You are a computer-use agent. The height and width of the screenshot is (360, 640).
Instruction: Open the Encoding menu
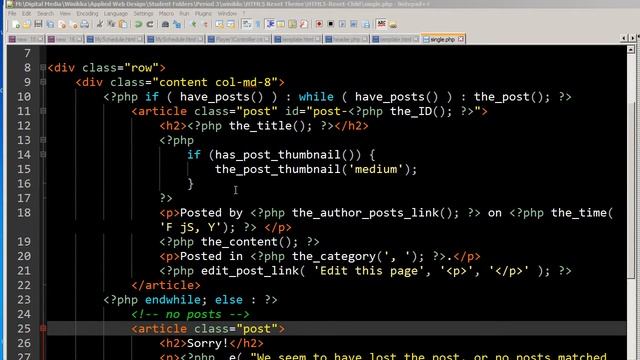pos(87,13)
